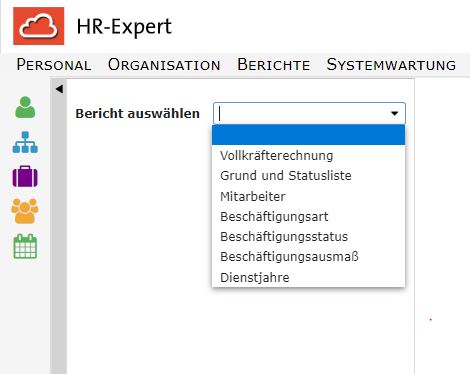Choose Grund und Statusliste report
Viewport: 470px width, 374px height.
point(308,176)
